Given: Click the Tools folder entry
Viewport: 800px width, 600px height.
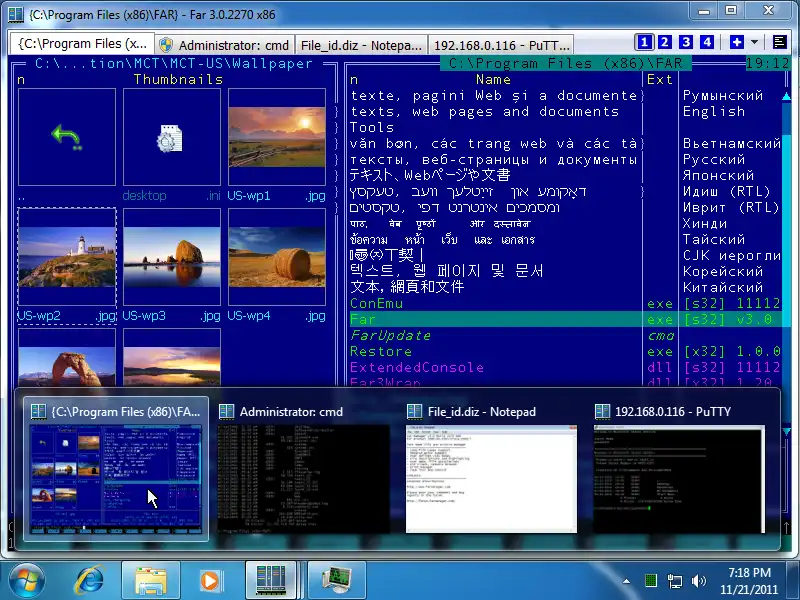Looking at the screenshot, I should [372, 128].
